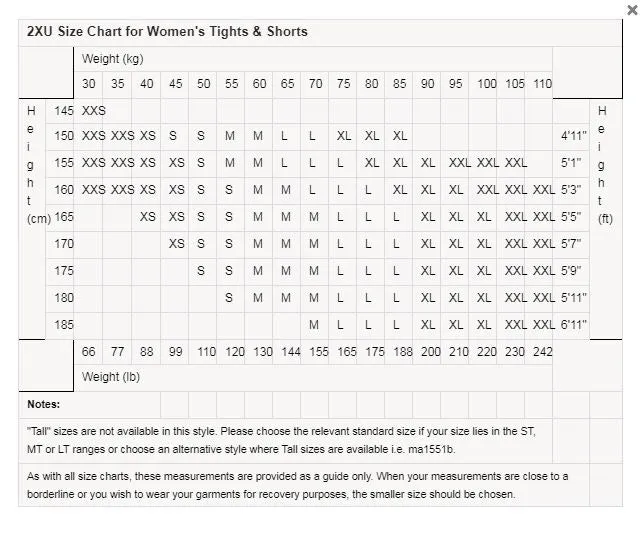Click the 30 kg weight column header
The width and height of the screenshot is (640, 546).
[89, 84]
